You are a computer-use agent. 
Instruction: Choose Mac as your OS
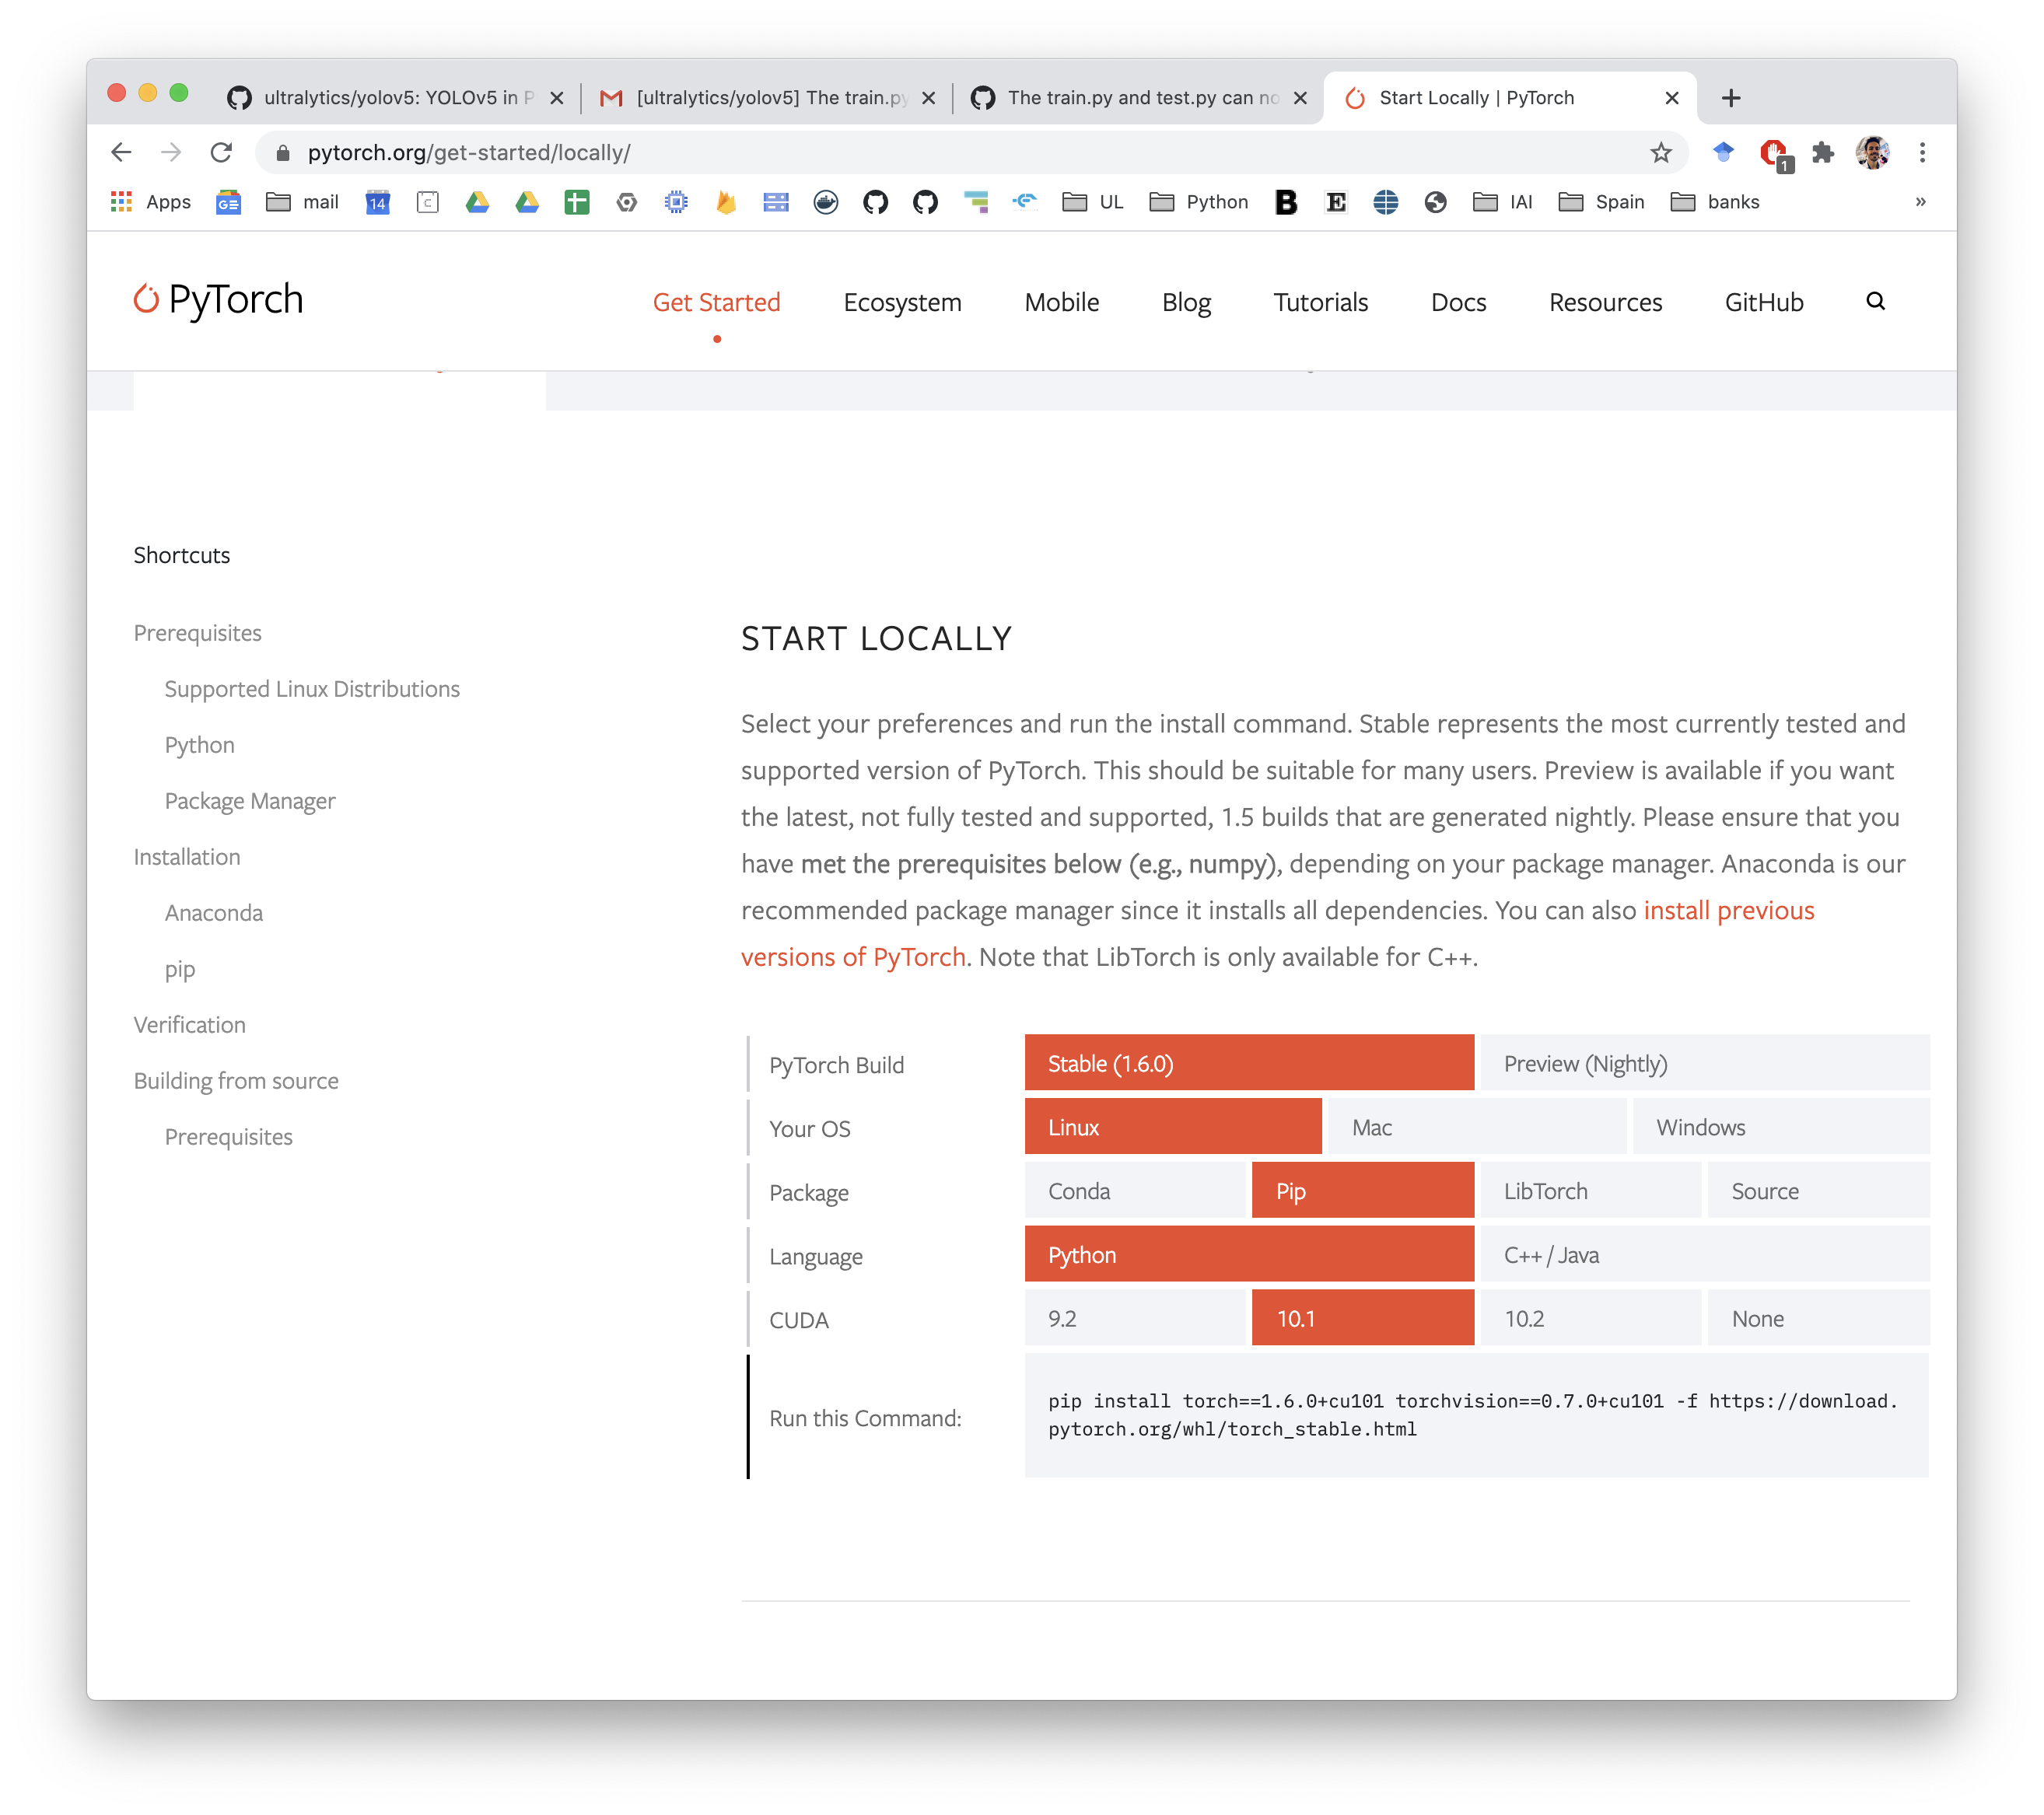[1477, 1126]
